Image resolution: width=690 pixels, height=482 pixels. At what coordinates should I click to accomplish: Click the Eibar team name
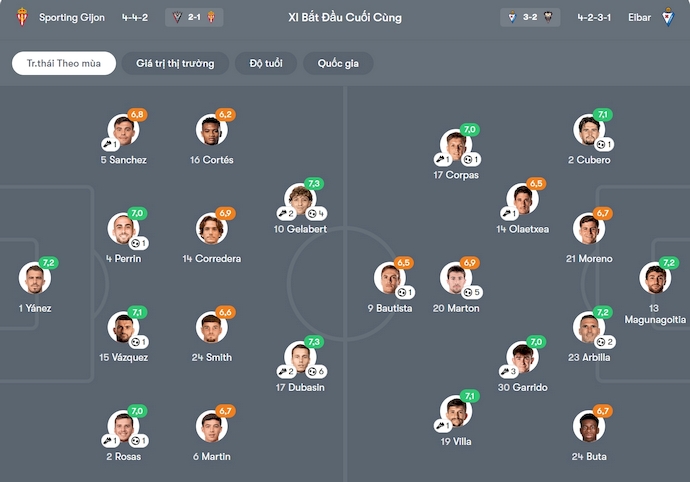[x=640, y=17]
